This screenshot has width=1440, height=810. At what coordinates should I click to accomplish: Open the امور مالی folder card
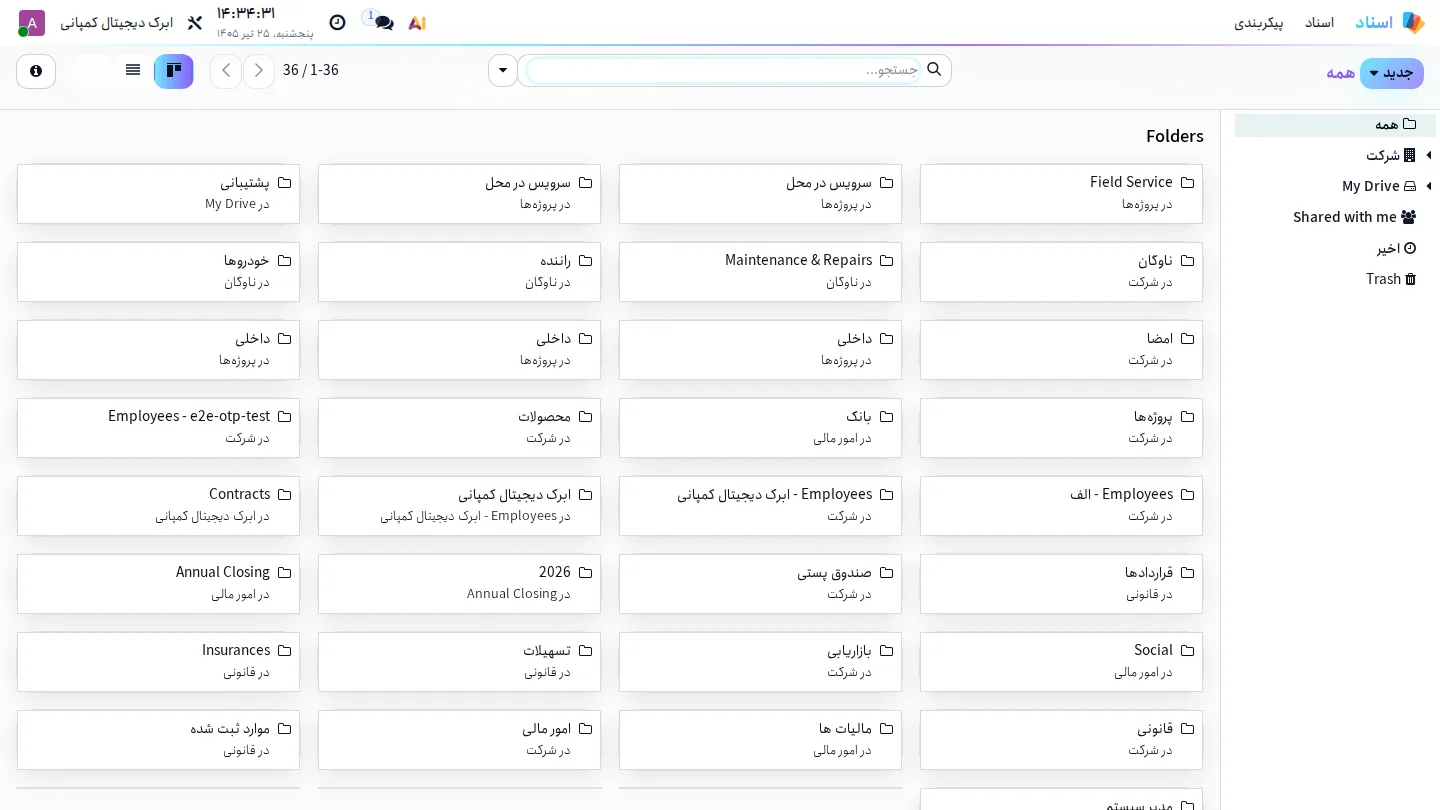pyautogui.click(x=459, y=740)
